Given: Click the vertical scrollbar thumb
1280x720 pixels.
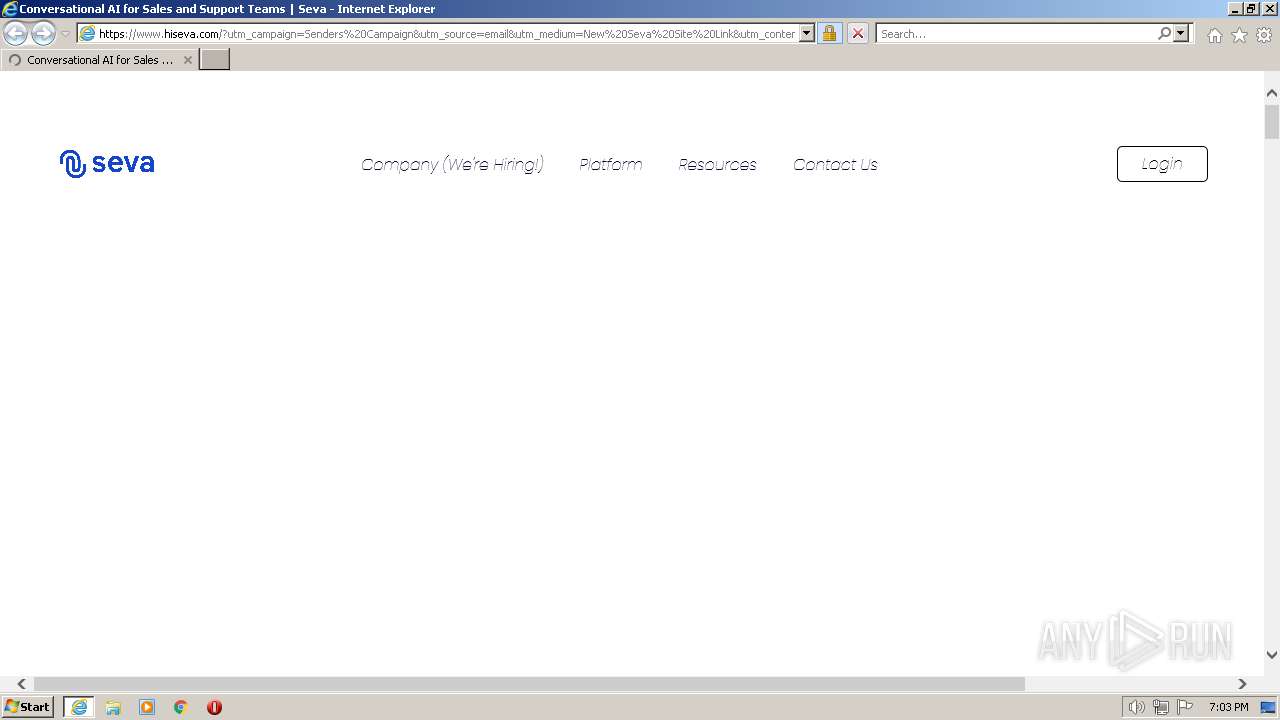Looking at the screenshot, I should (x=1272, y=121).
